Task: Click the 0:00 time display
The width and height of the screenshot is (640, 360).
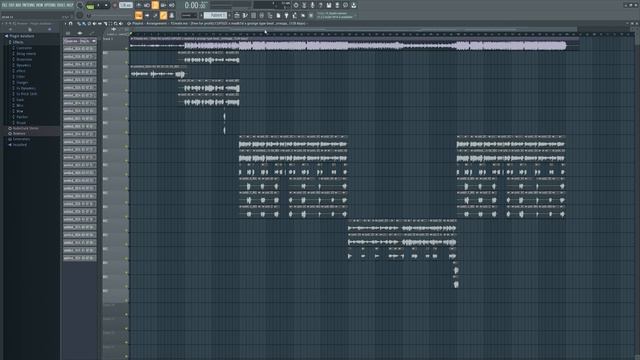Action: click(195, 5)
